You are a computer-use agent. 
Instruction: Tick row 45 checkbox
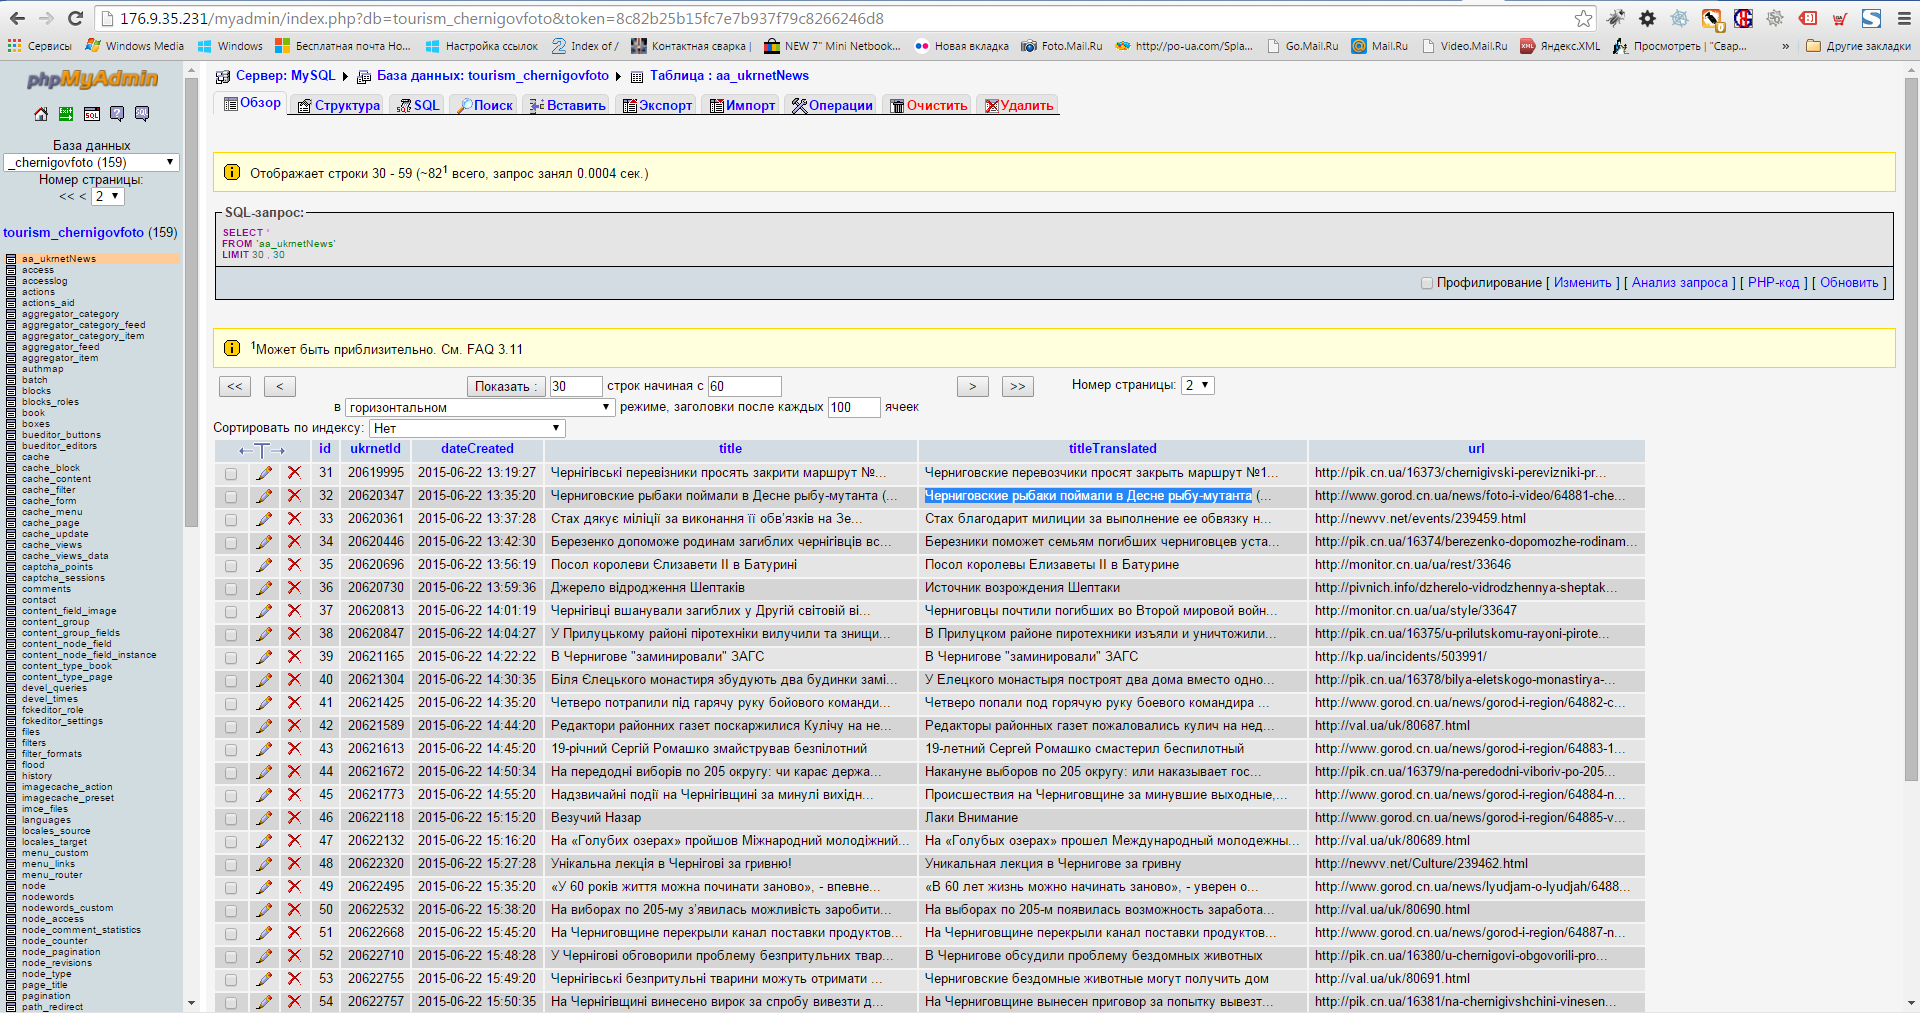coord(231,796)
